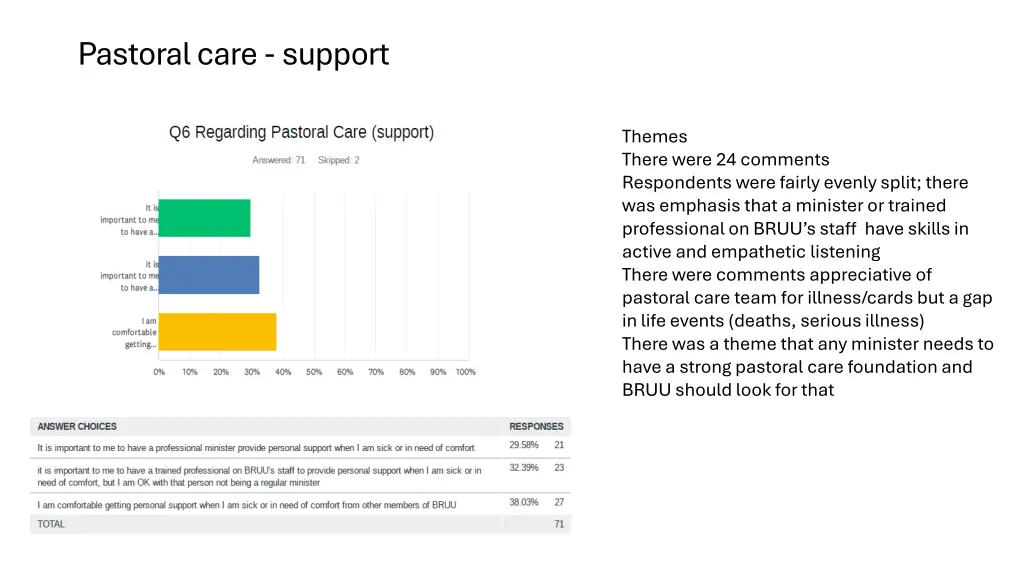The width and height of the screenshot is (1024, 576).
Task: Click the "Themes" heading text
Action: 654,137
